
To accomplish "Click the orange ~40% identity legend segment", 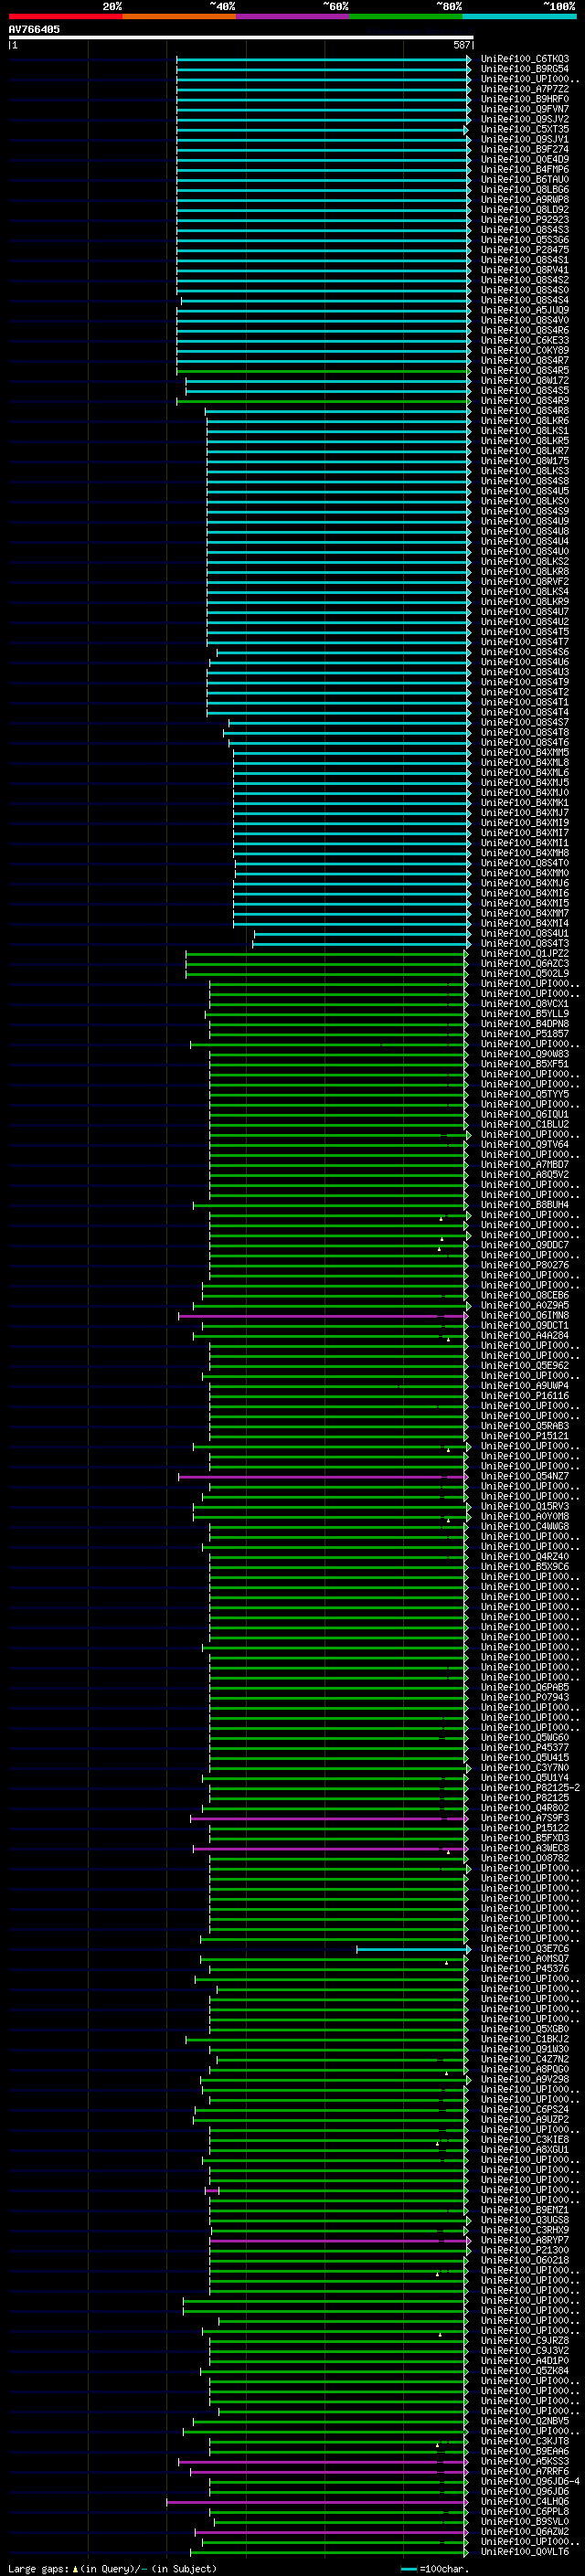I will (179, 17).
